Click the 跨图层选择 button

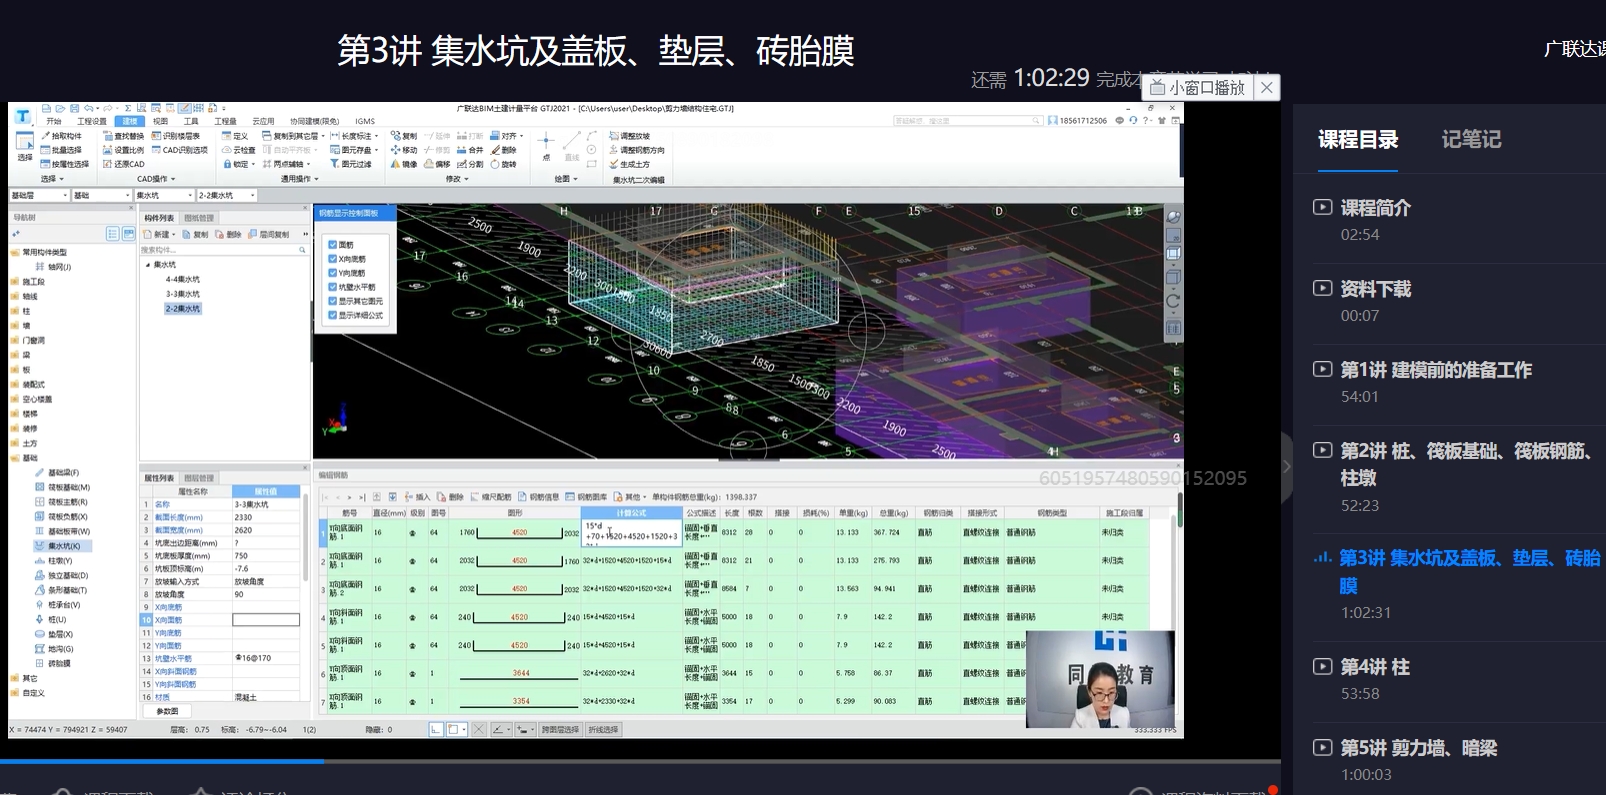coord(560,730)
